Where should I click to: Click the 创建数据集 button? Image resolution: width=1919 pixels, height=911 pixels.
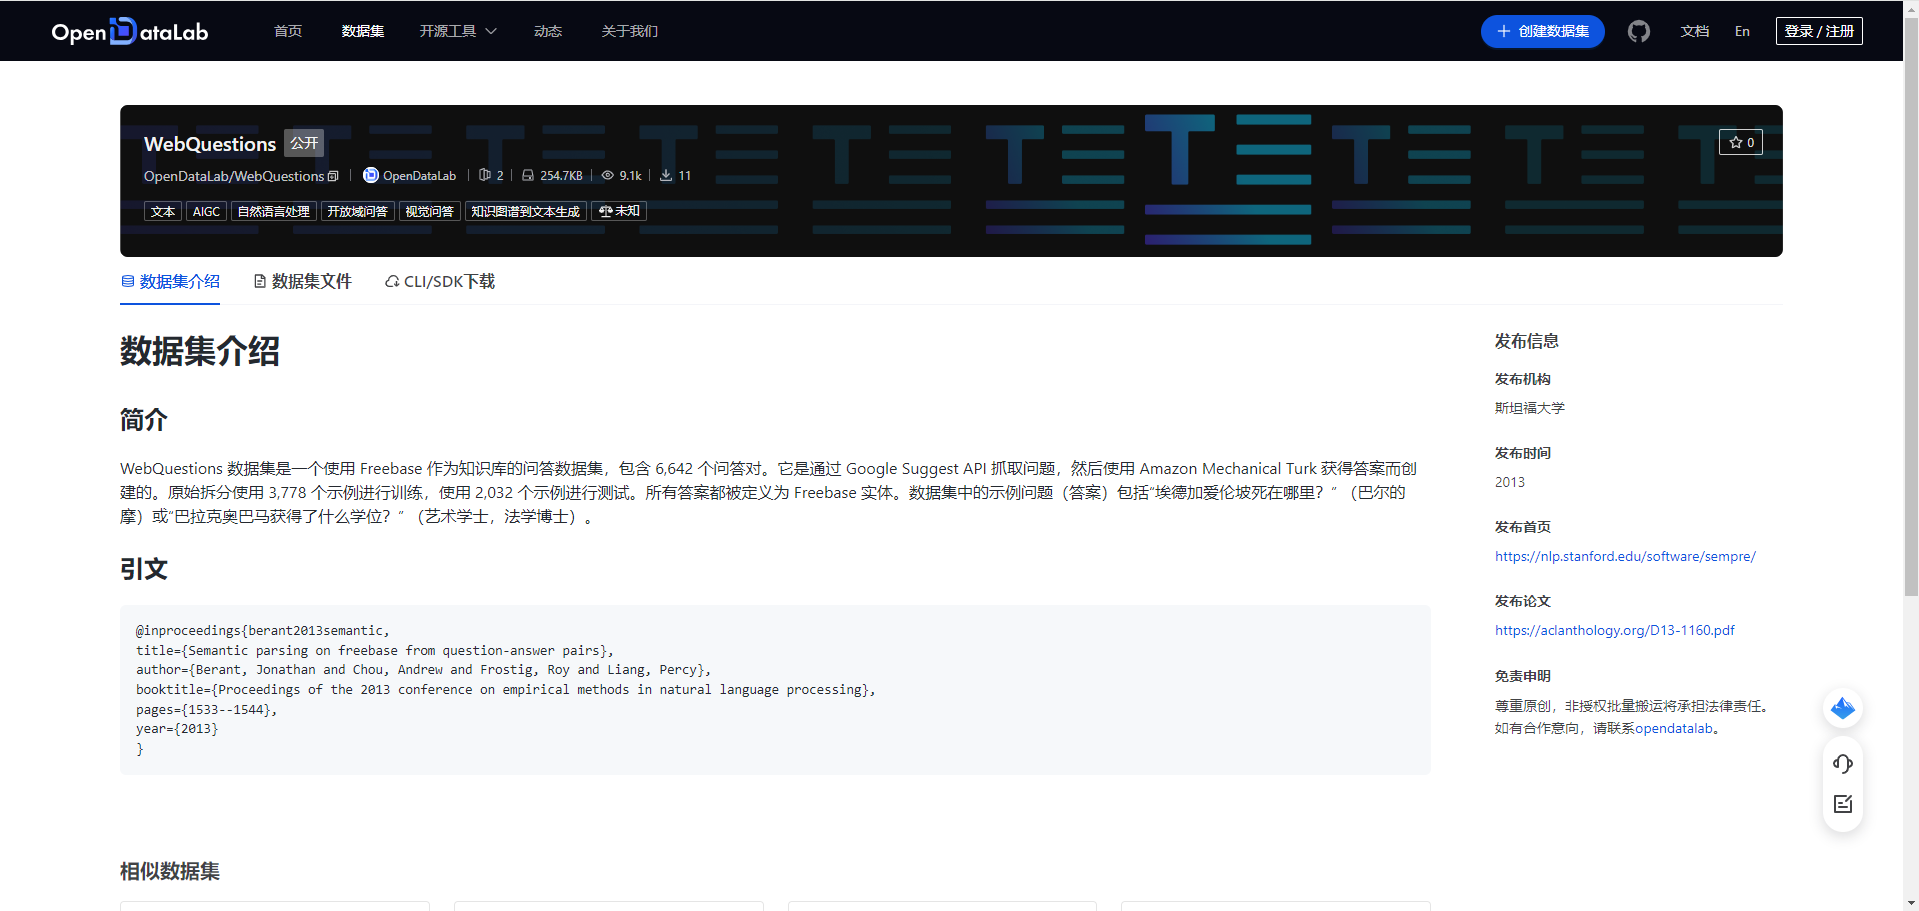[x=1542, y=31]
